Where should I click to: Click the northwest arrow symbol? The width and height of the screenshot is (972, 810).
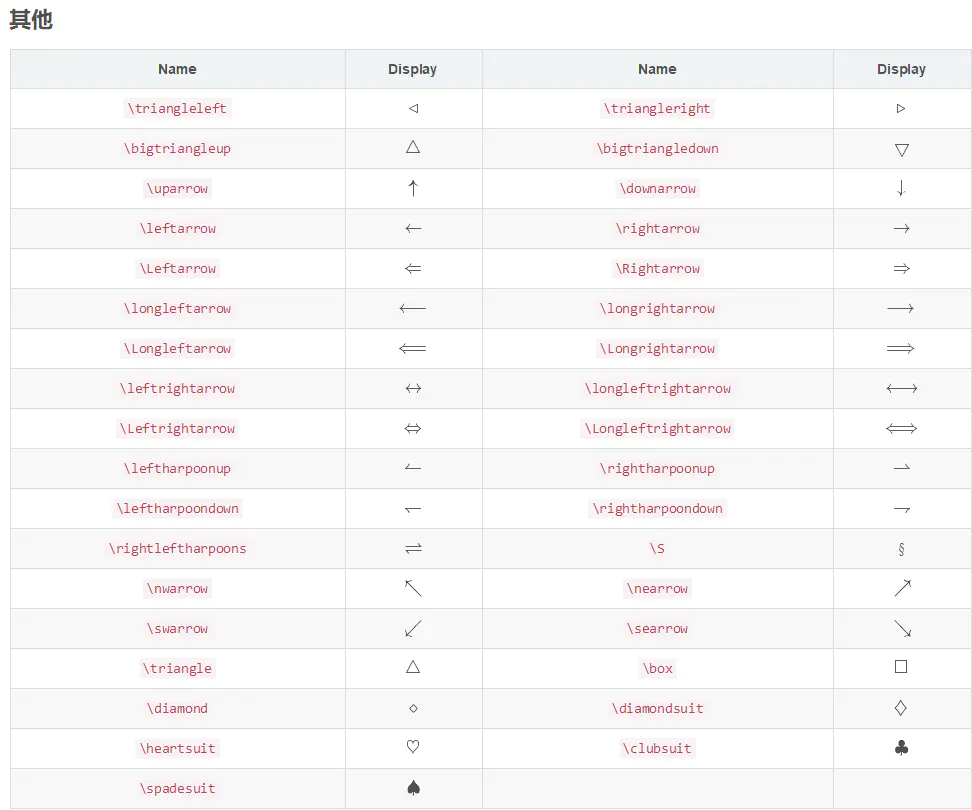coord(413,588)
